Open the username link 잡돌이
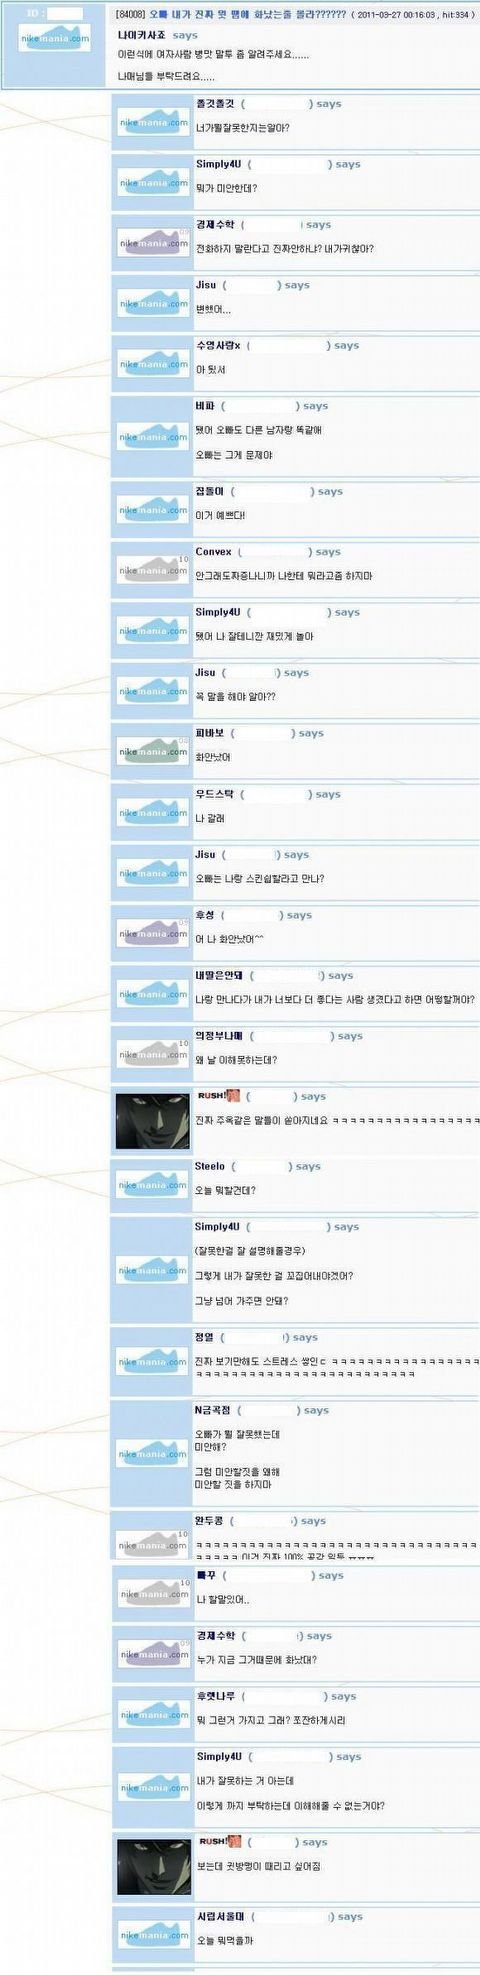480x1975 pixels. click(211, 491)
